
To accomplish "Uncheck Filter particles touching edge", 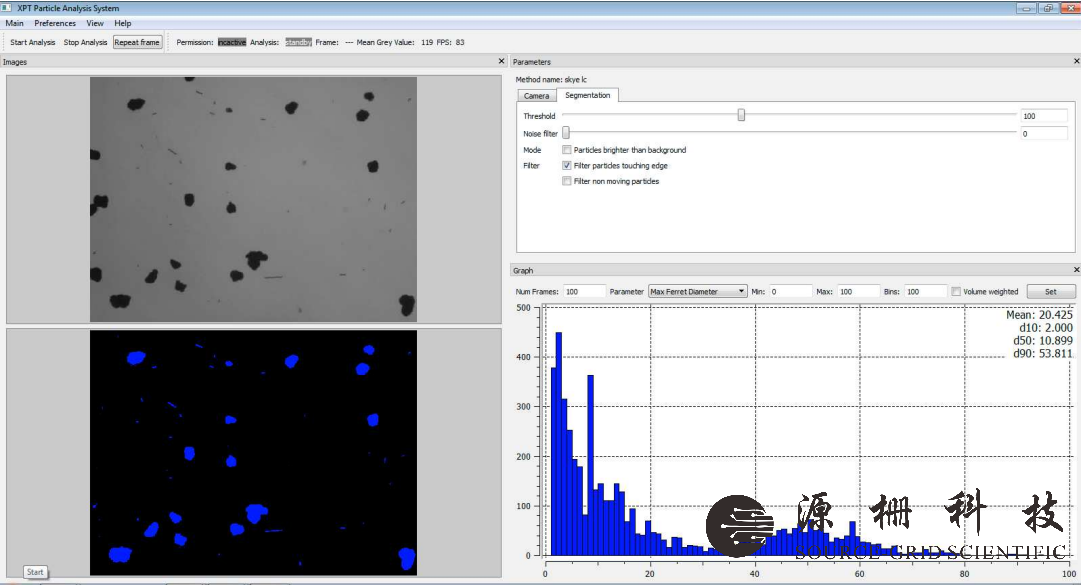I will tap(567, 165).
